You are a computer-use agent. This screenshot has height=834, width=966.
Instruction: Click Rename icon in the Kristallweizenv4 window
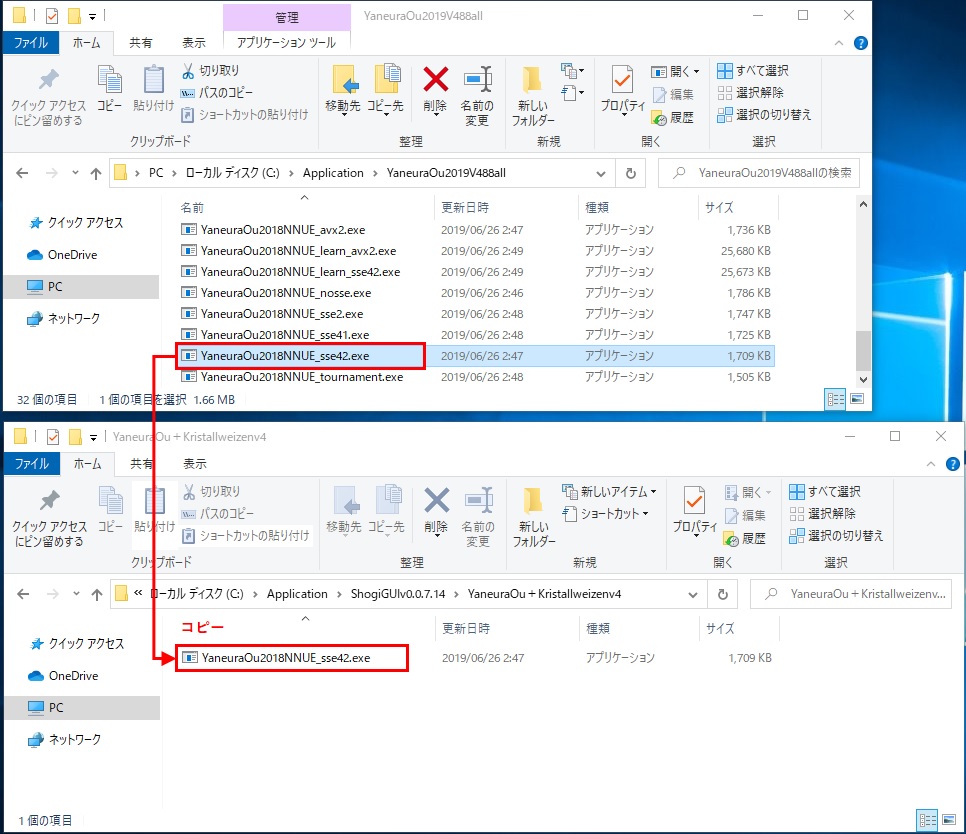[x=478, y=517]
